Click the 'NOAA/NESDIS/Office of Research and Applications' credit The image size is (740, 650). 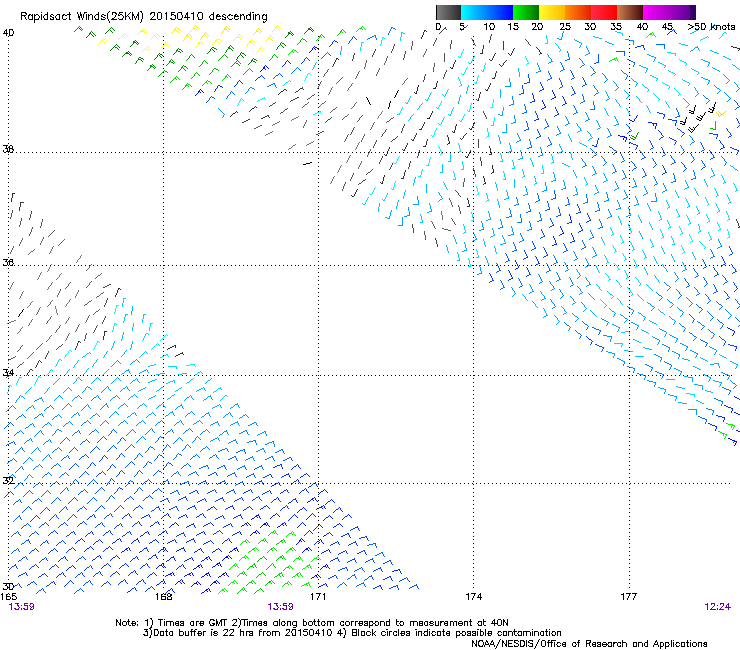(589, 643)
